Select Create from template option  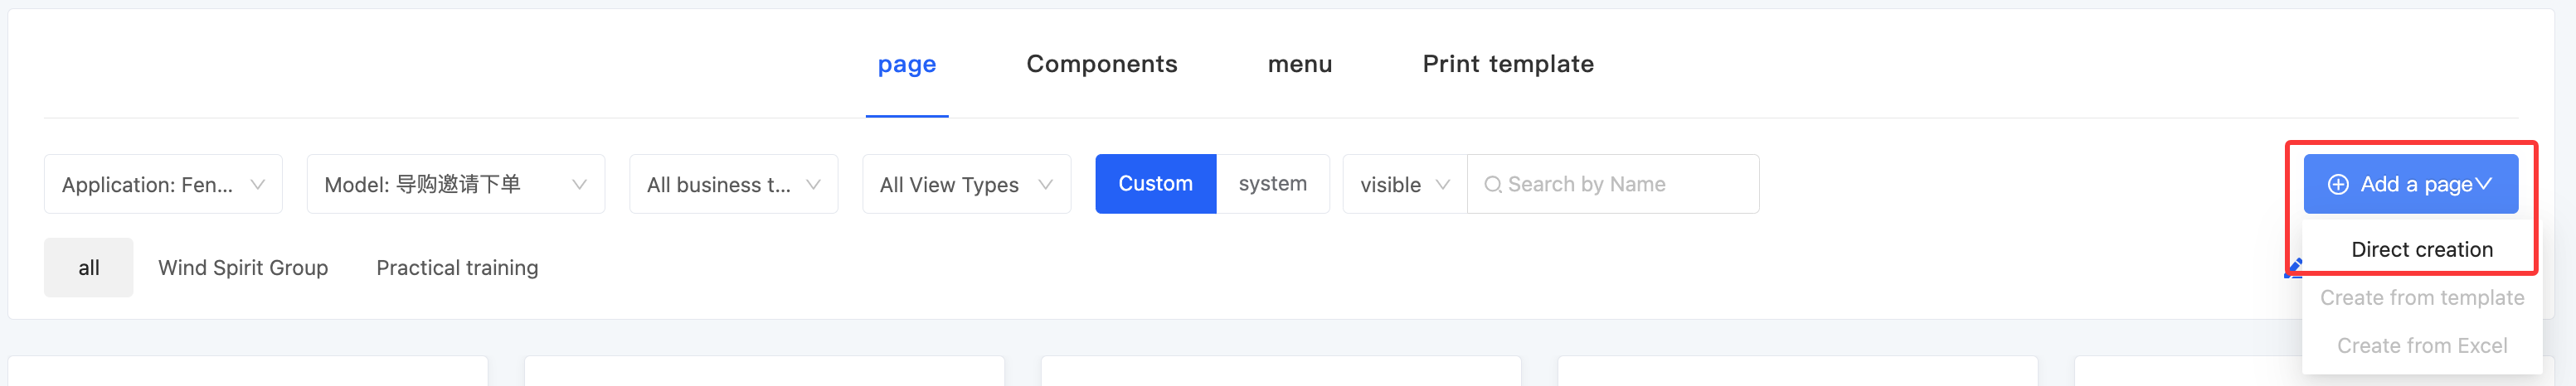tap(2421, 298)
